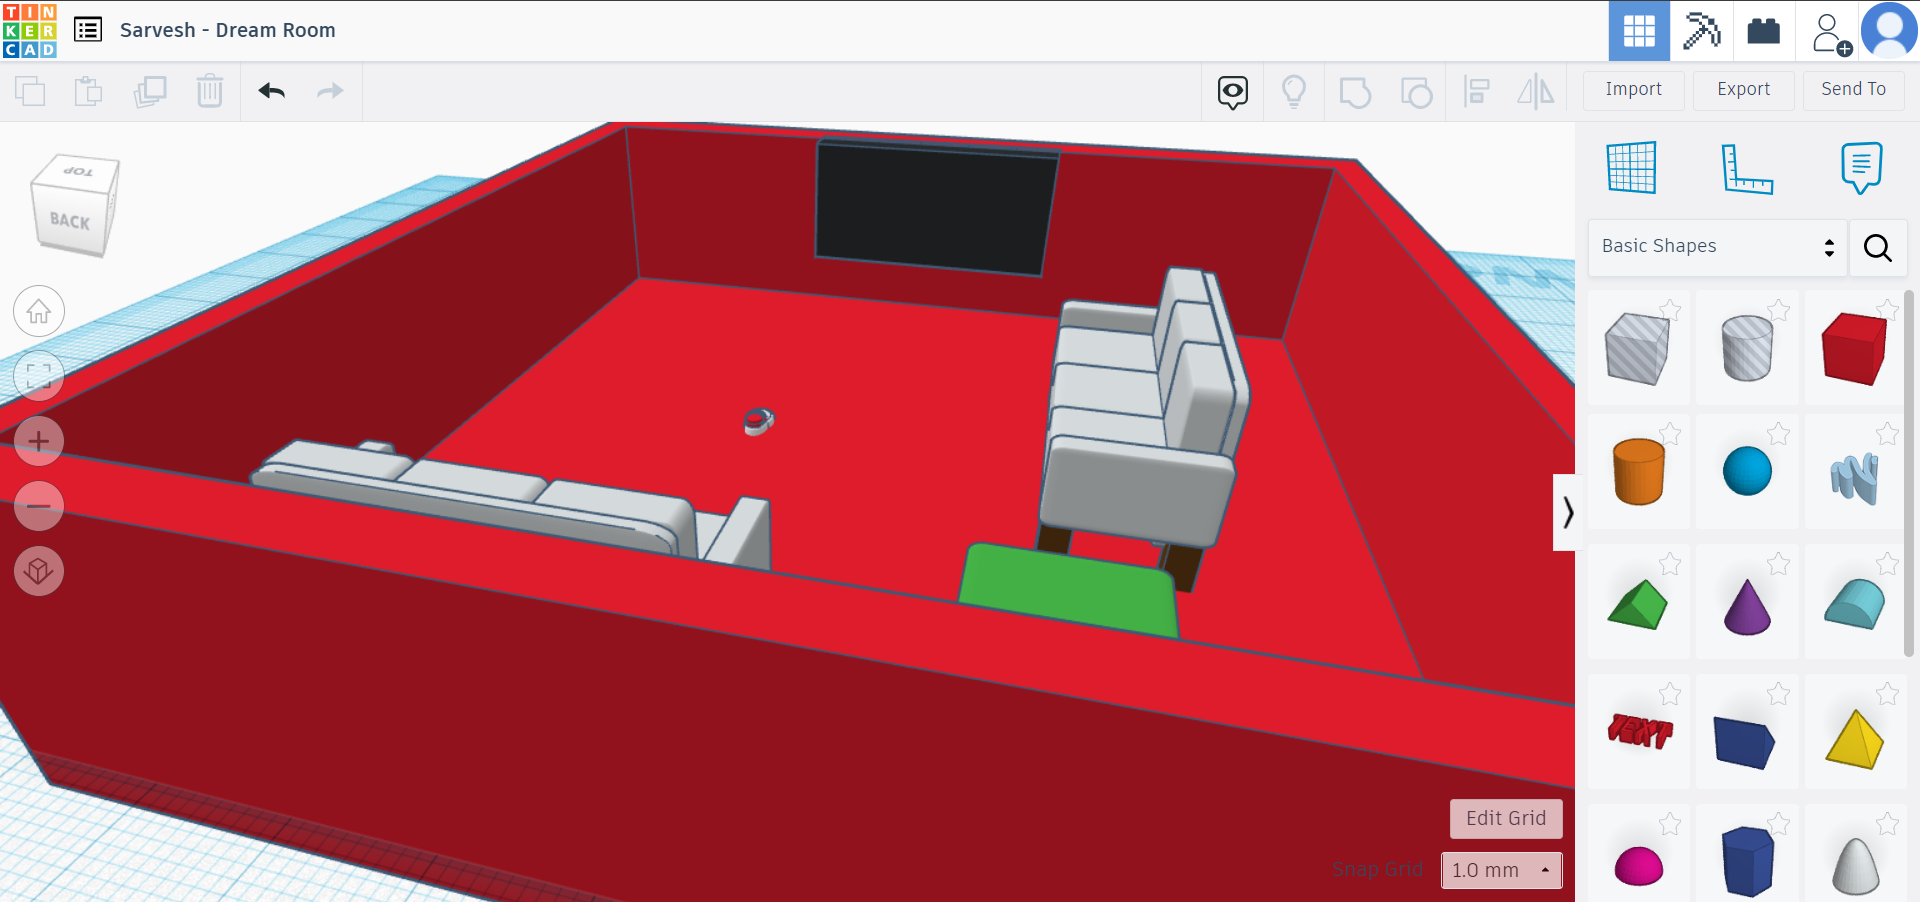1920x902 pixels.
Task: Select the Workplane tool
Action: [1630, 167]
